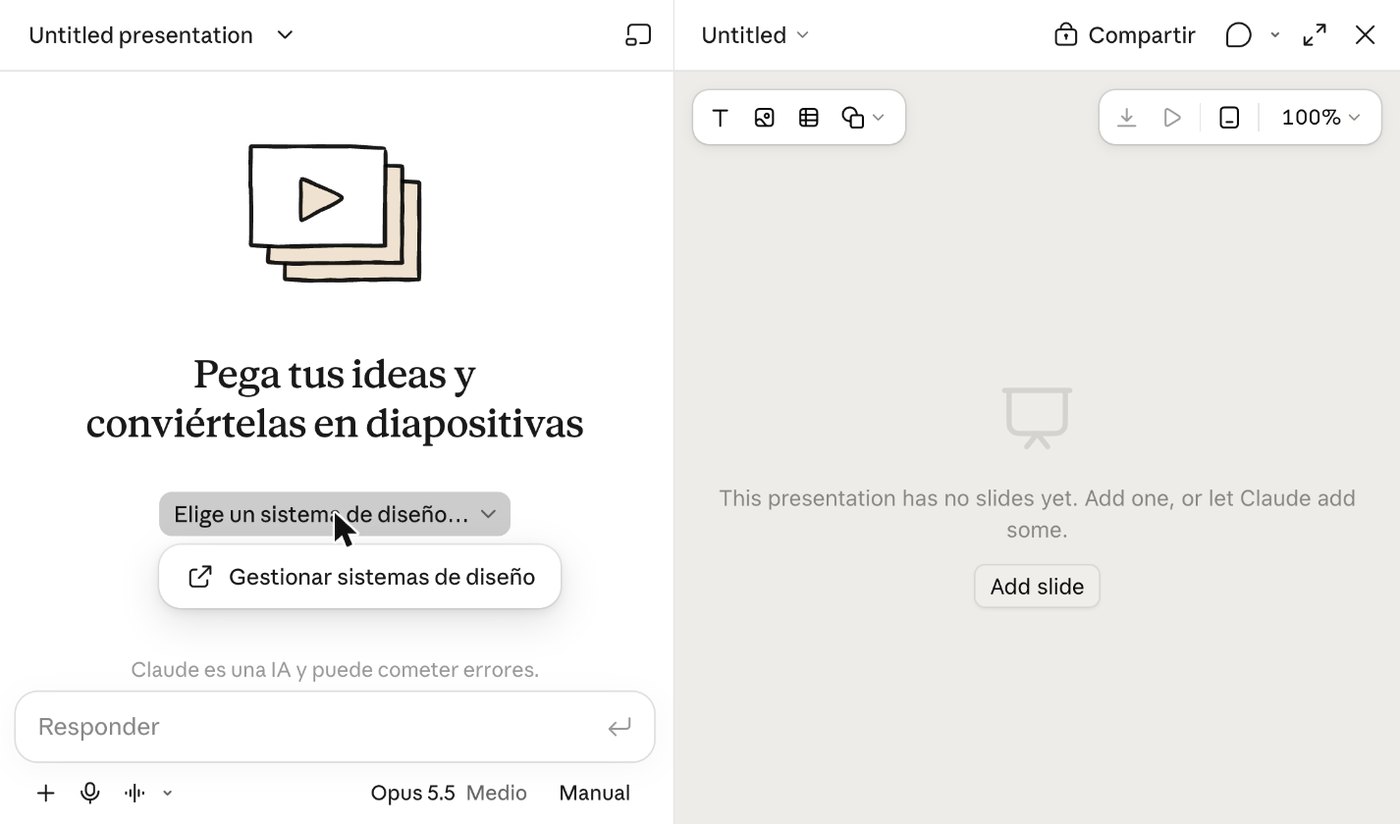Download the presentation

[x=1126, y=118]
